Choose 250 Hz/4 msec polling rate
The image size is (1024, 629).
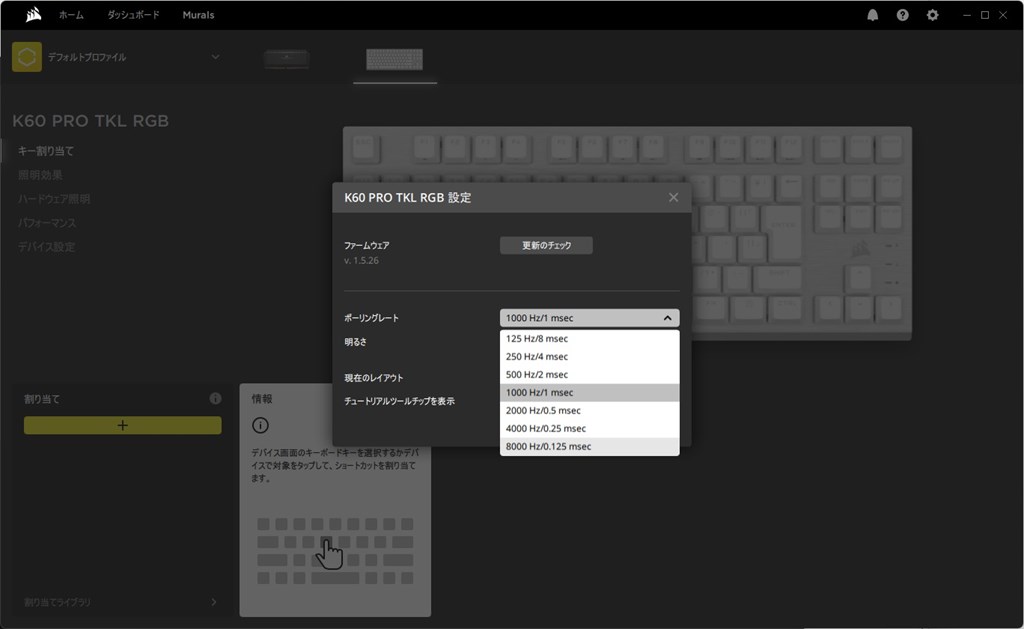click(589, 357)
